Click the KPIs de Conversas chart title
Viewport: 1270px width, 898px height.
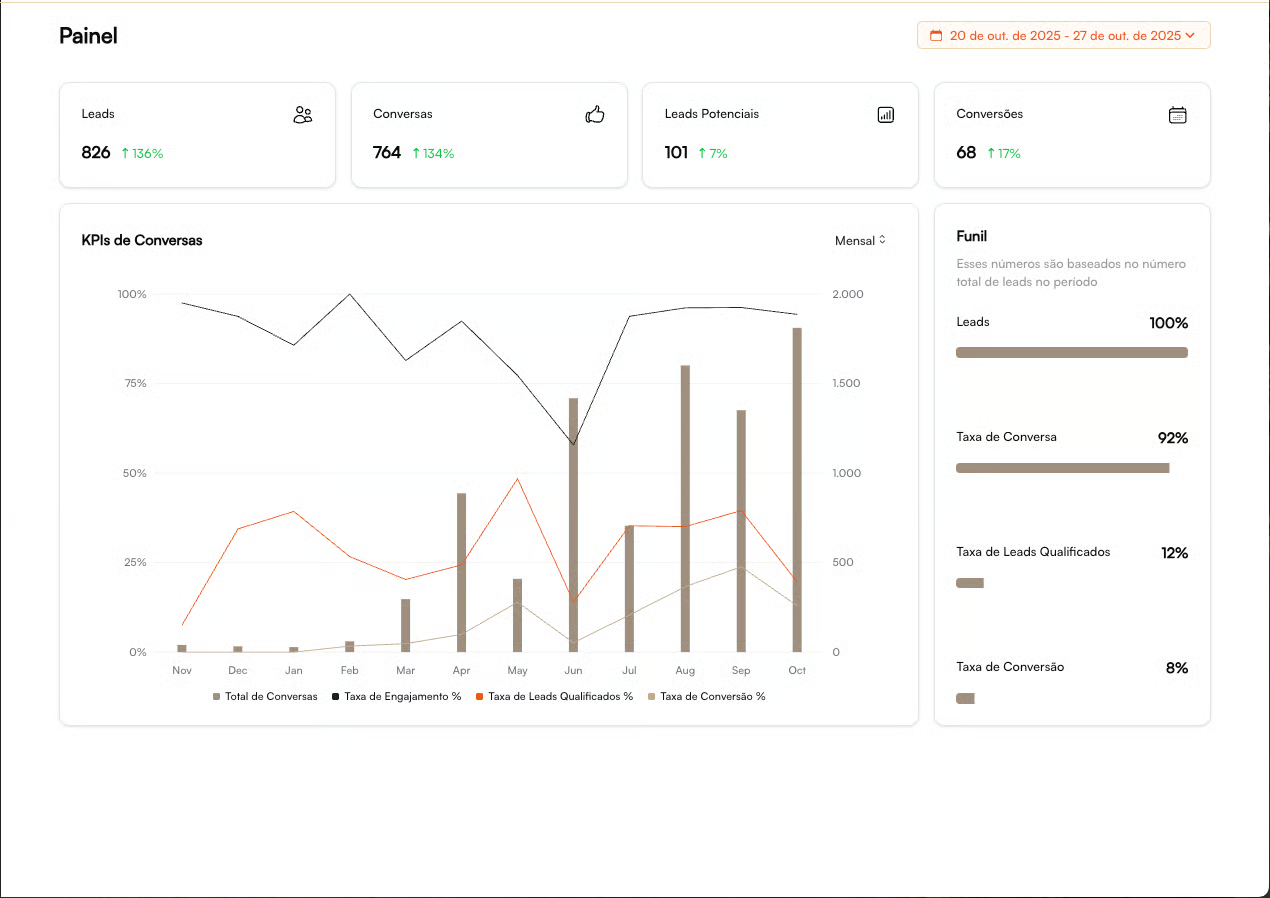click(x=142, y=241)
